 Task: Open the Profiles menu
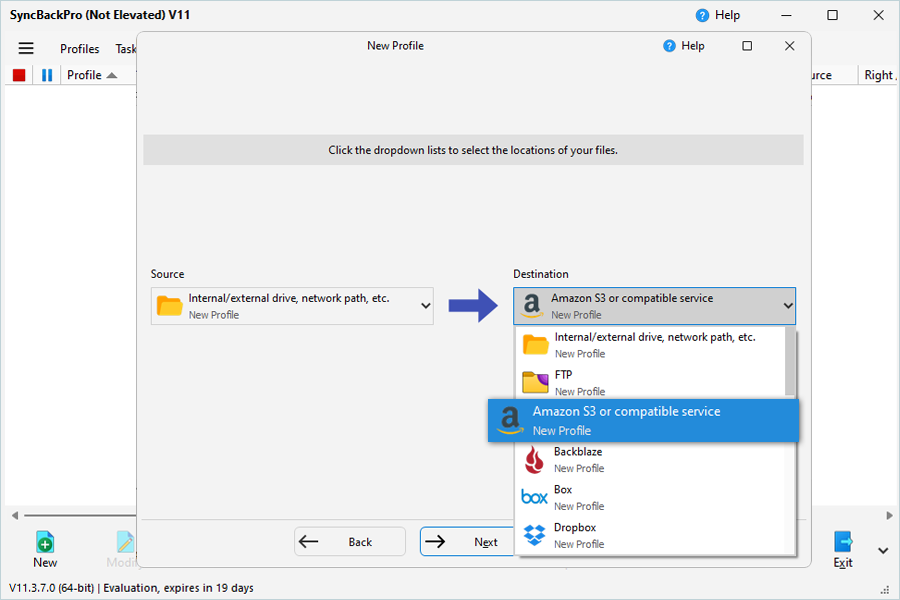point(80,49)
